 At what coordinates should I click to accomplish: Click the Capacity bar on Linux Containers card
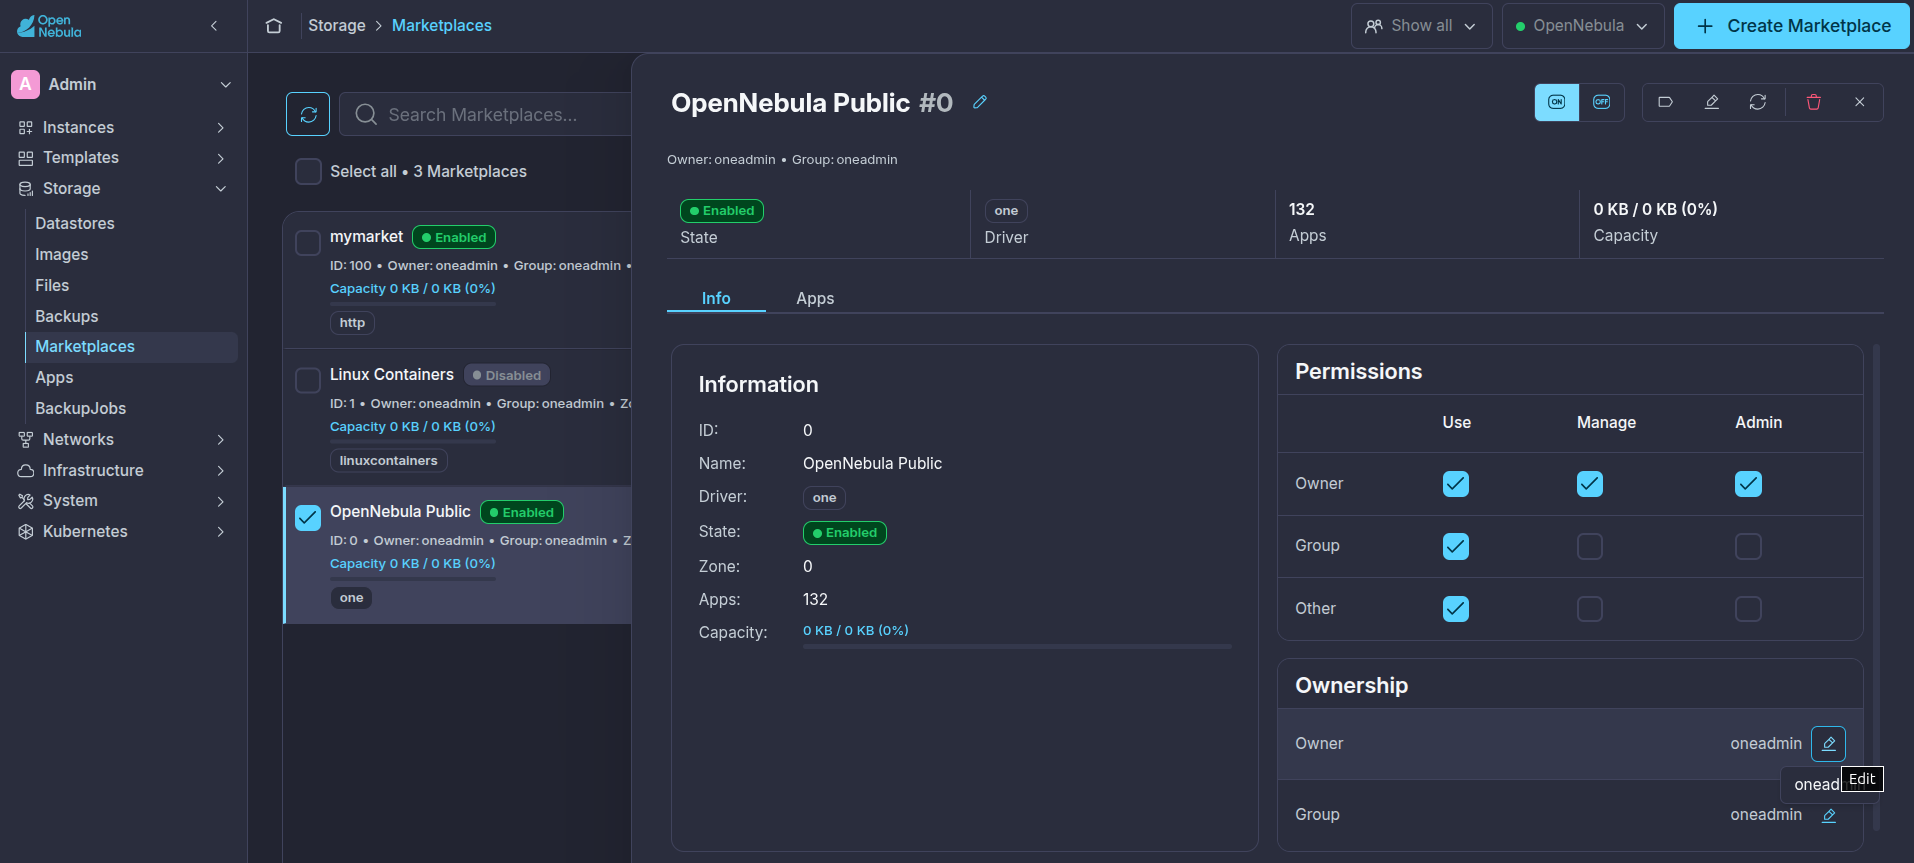tap(413, 441)
